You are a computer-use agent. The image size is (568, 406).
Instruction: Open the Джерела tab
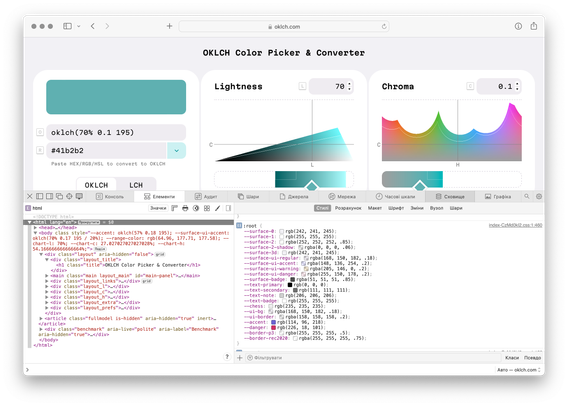click(x=294, y=196)
